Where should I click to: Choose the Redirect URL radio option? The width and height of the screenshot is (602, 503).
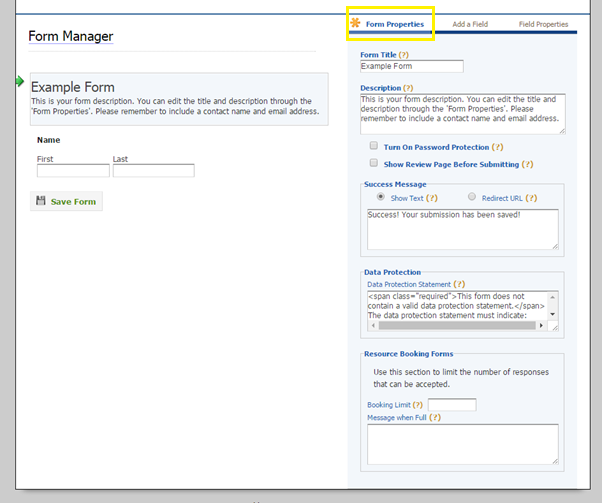tap(472, 197)
